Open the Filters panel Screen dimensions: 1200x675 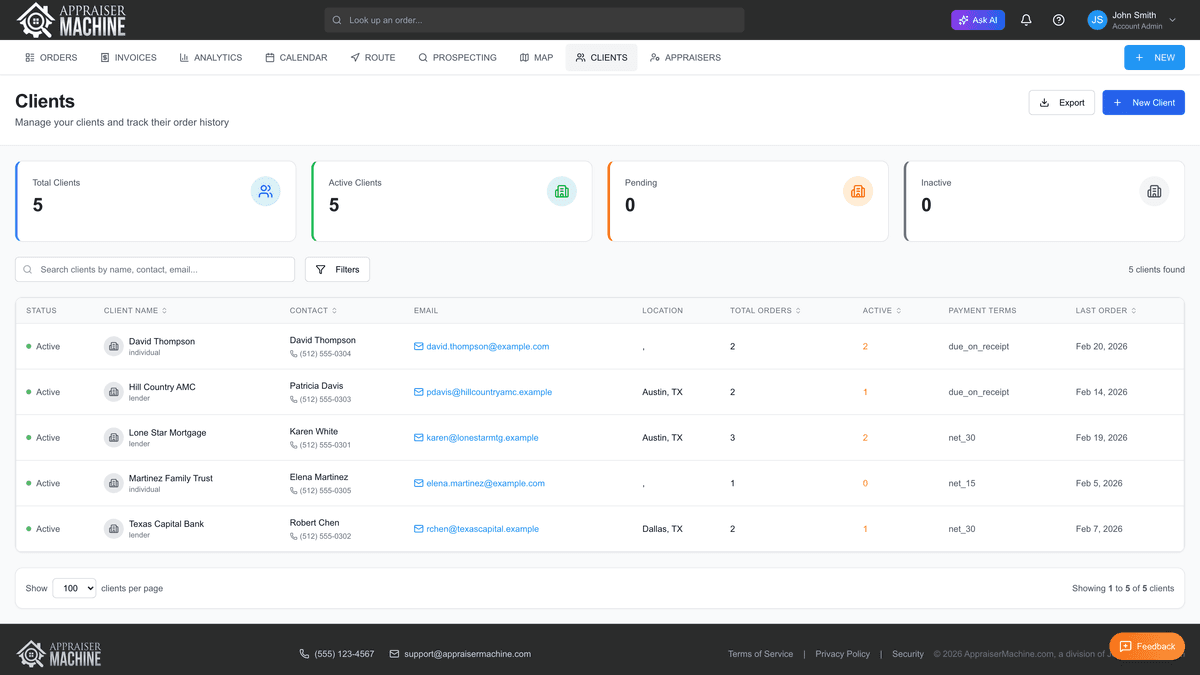[x=337, y=269]
